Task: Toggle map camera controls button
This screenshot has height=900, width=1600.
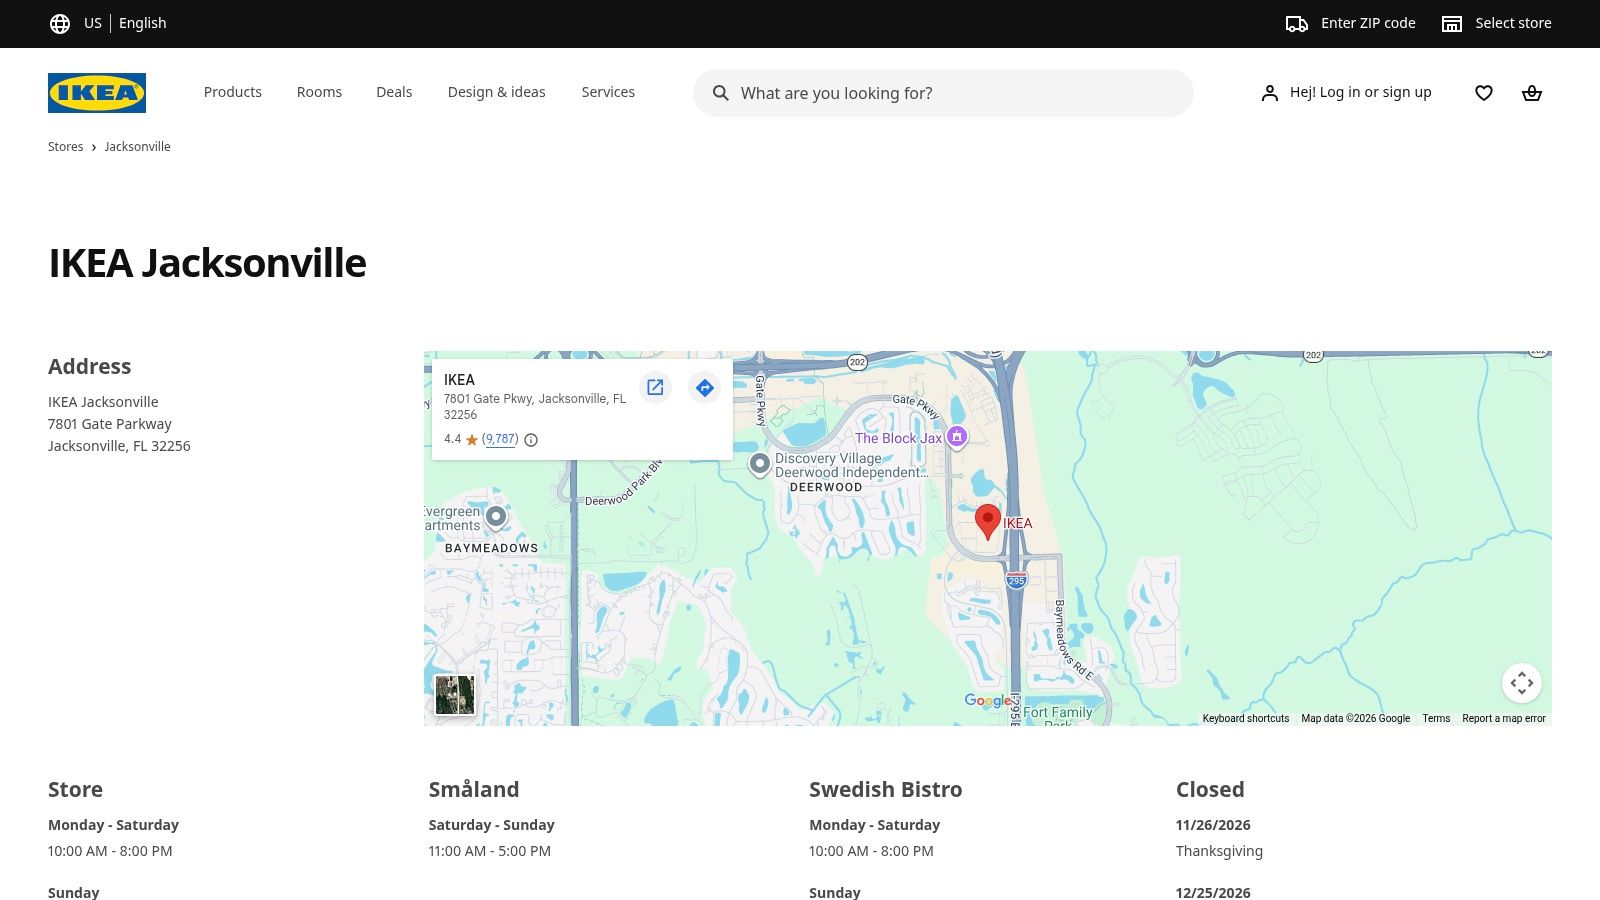Action: (x=1521, y=683)
